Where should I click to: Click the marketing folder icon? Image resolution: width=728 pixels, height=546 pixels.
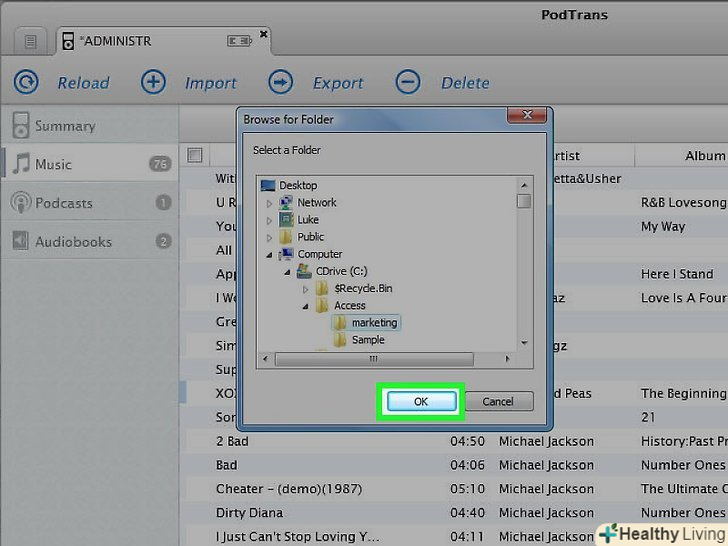pos(340,322)
